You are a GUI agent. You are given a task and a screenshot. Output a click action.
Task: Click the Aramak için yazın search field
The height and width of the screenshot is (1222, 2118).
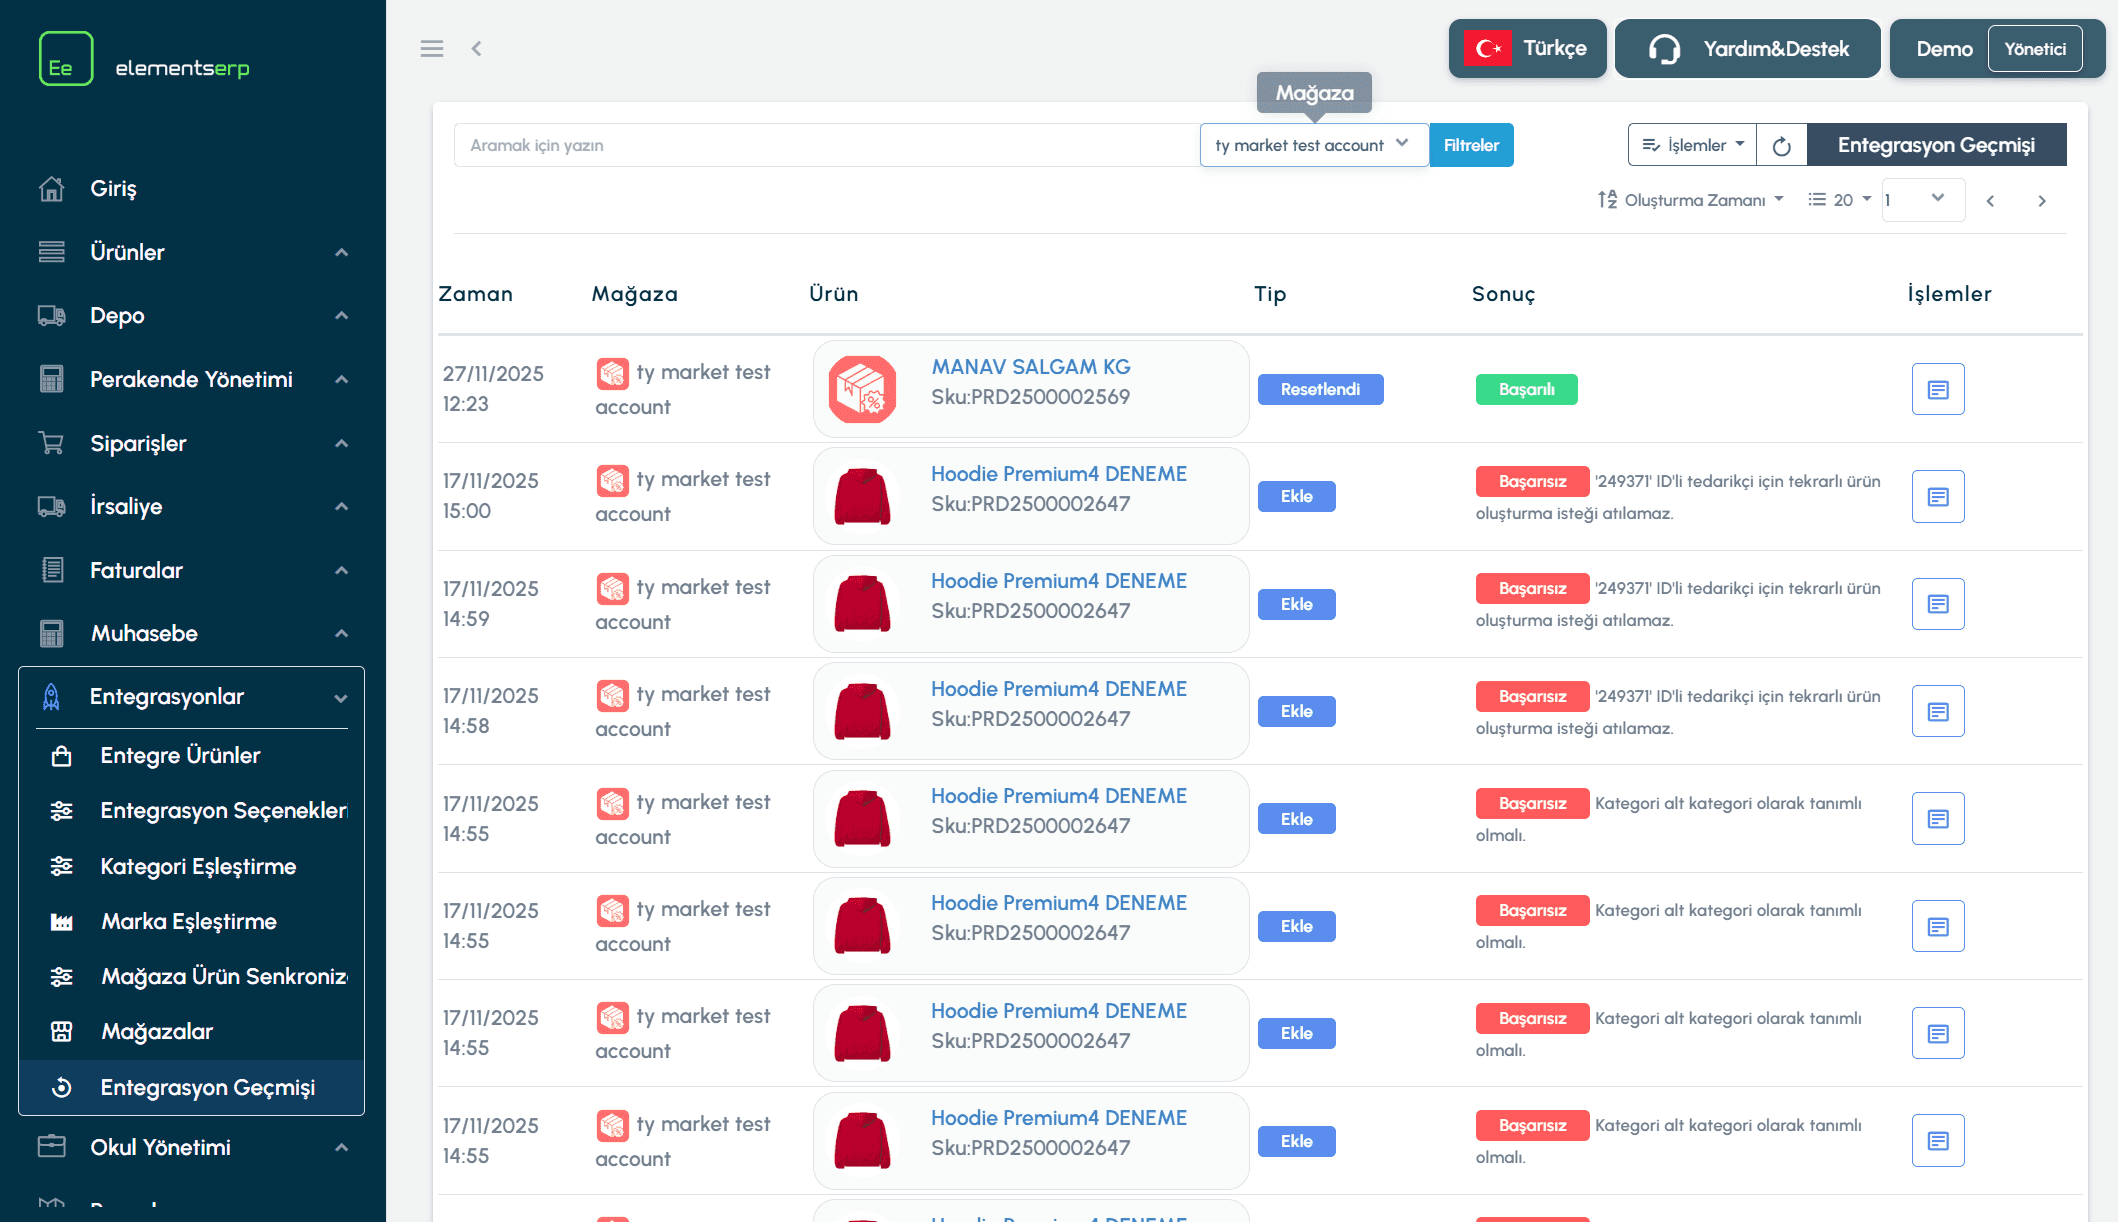point(825,145)
